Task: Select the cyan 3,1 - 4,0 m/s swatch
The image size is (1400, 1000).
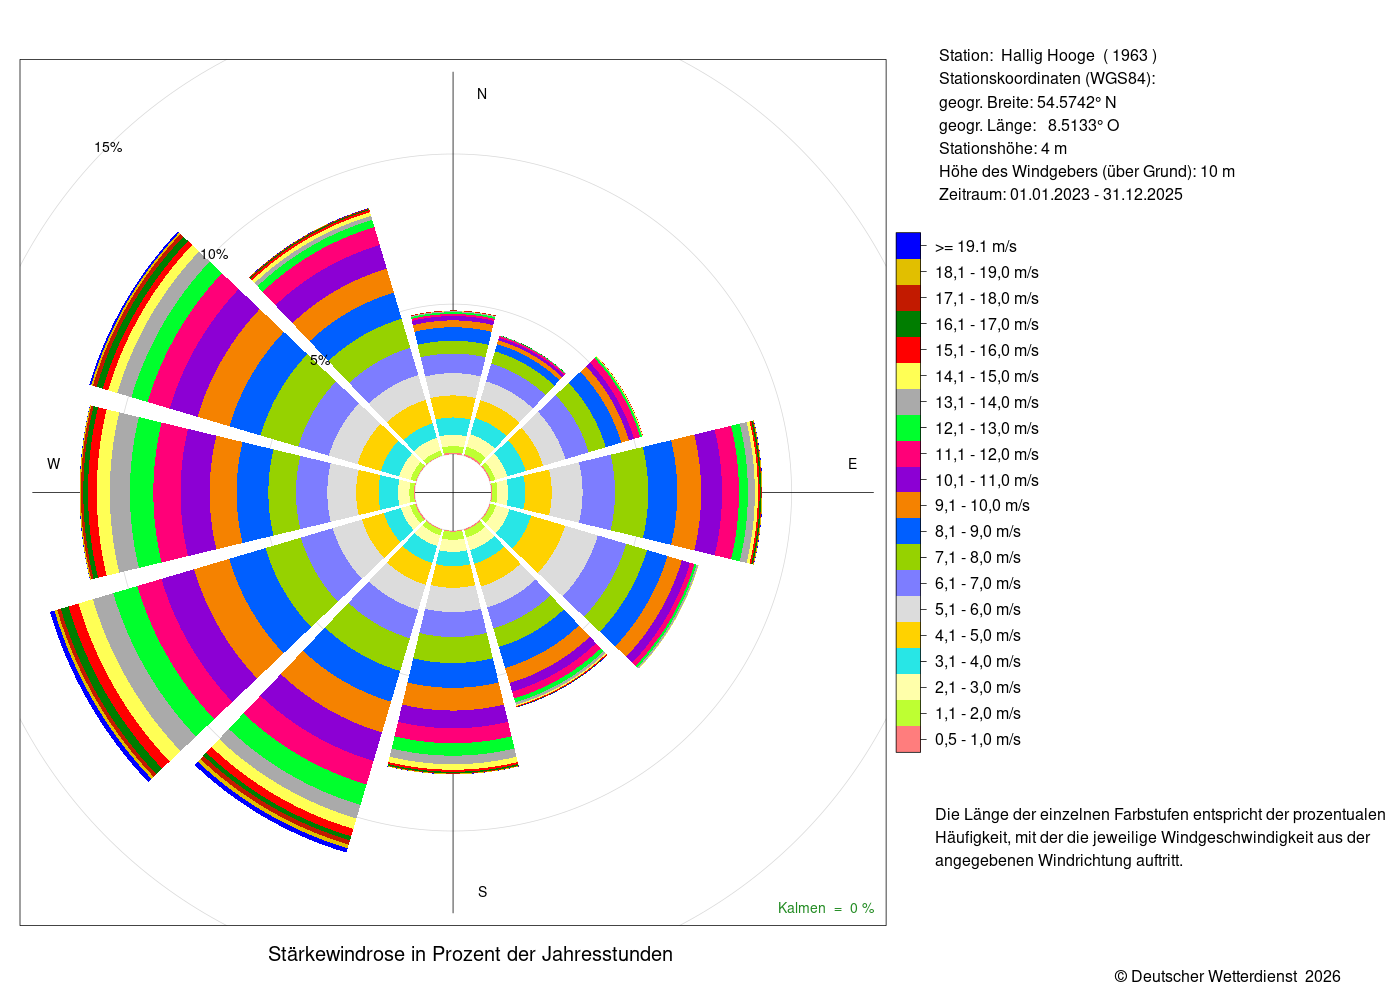Action: coord(908,661)
